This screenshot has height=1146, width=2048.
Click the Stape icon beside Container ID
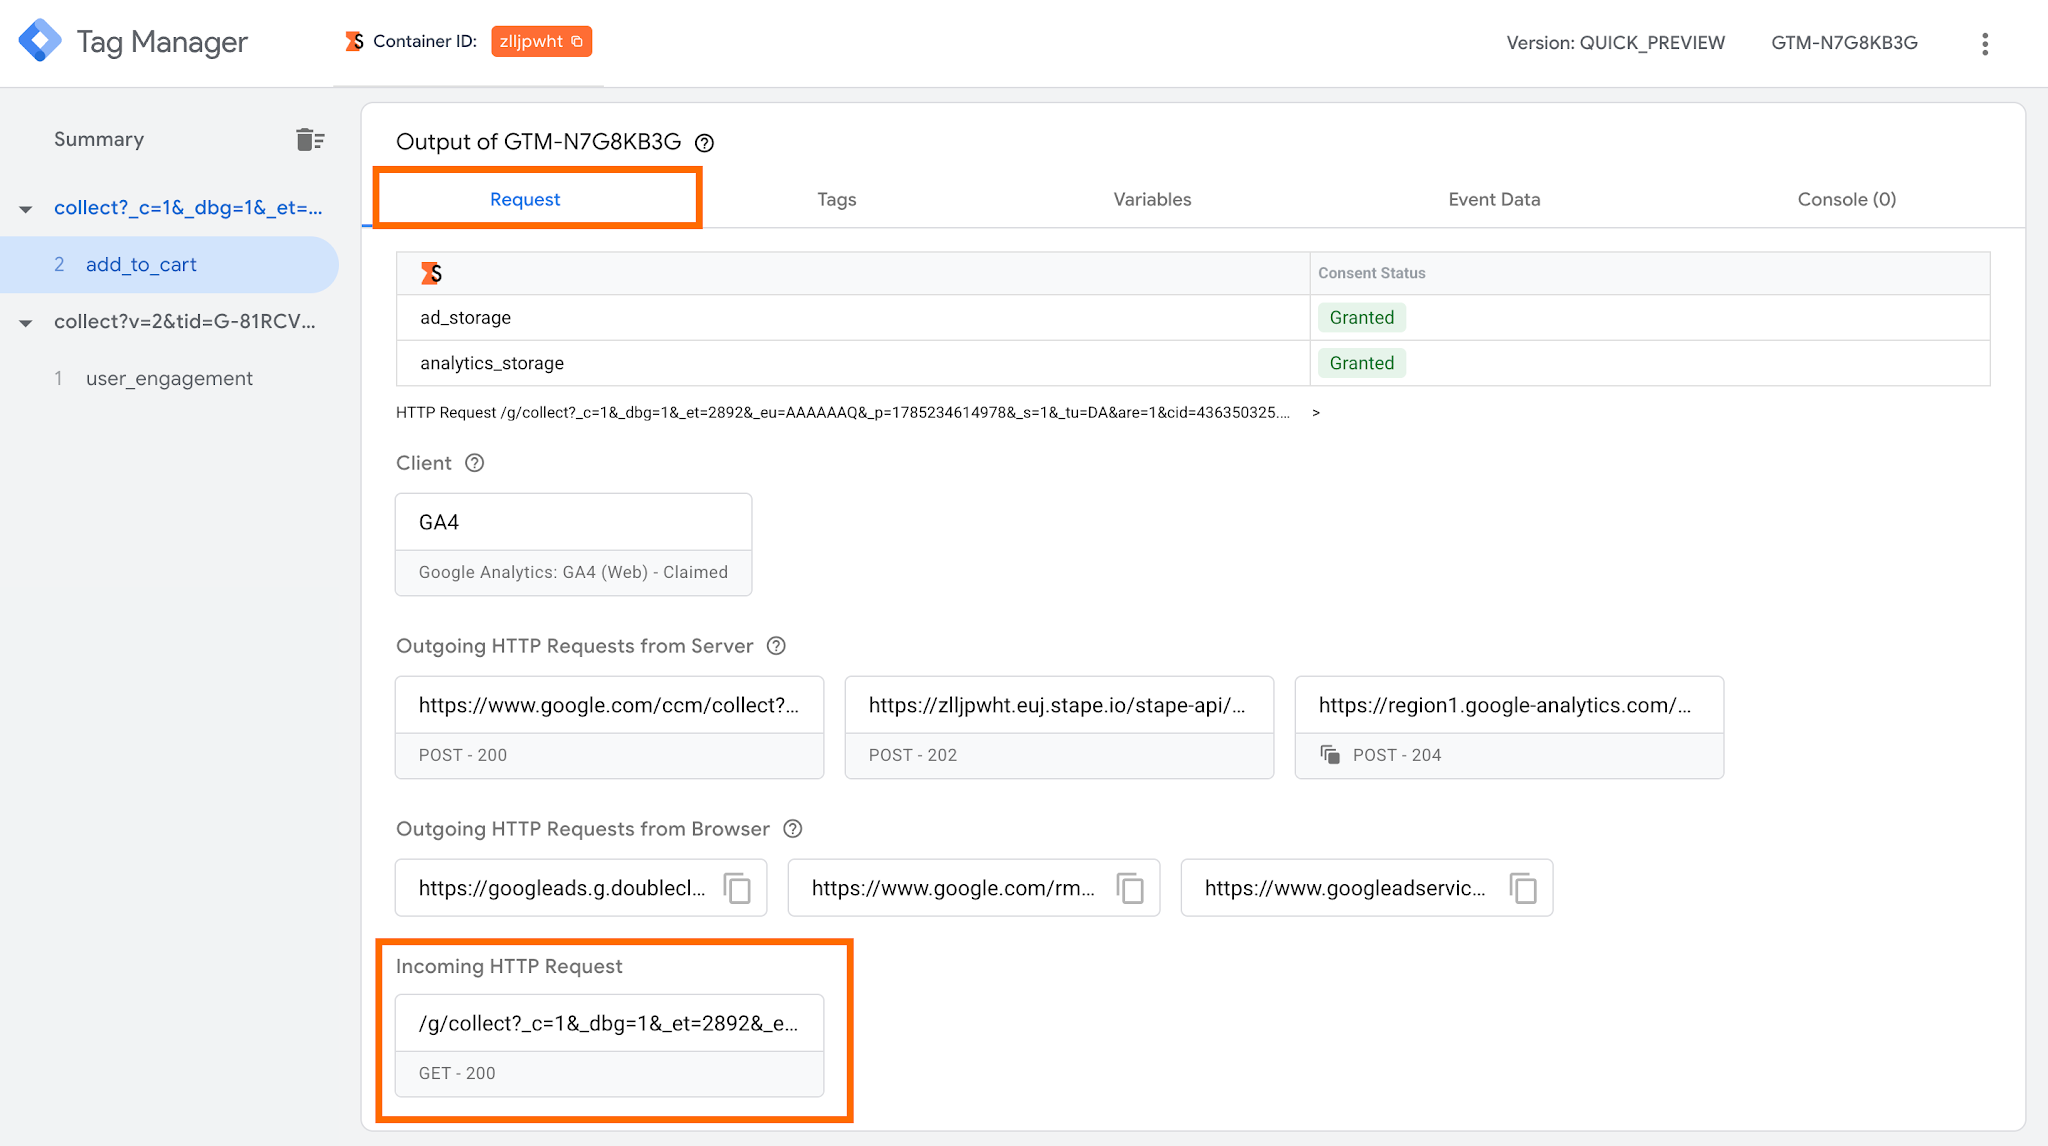click(354, 41)
